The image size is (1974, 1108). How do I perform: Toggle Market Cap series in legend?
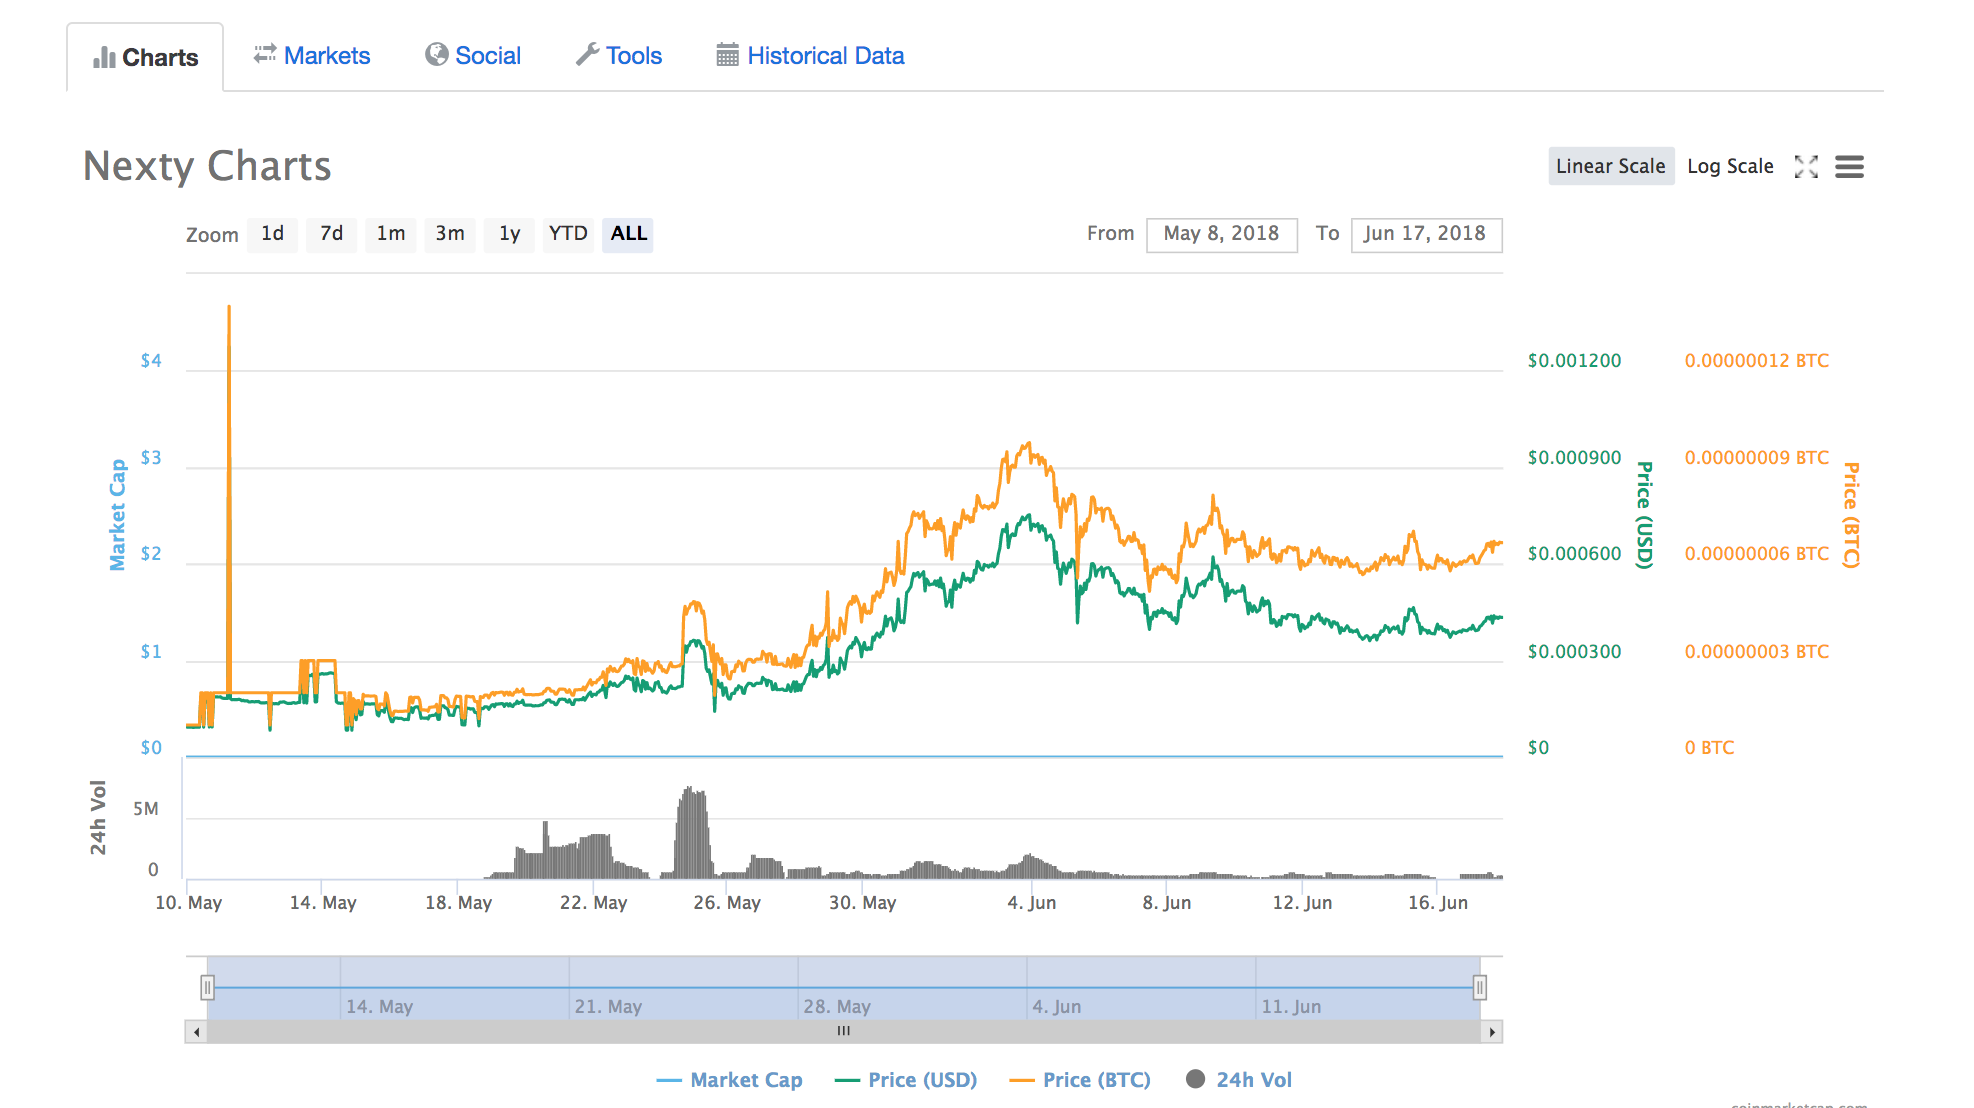[x=745, y=1080]
